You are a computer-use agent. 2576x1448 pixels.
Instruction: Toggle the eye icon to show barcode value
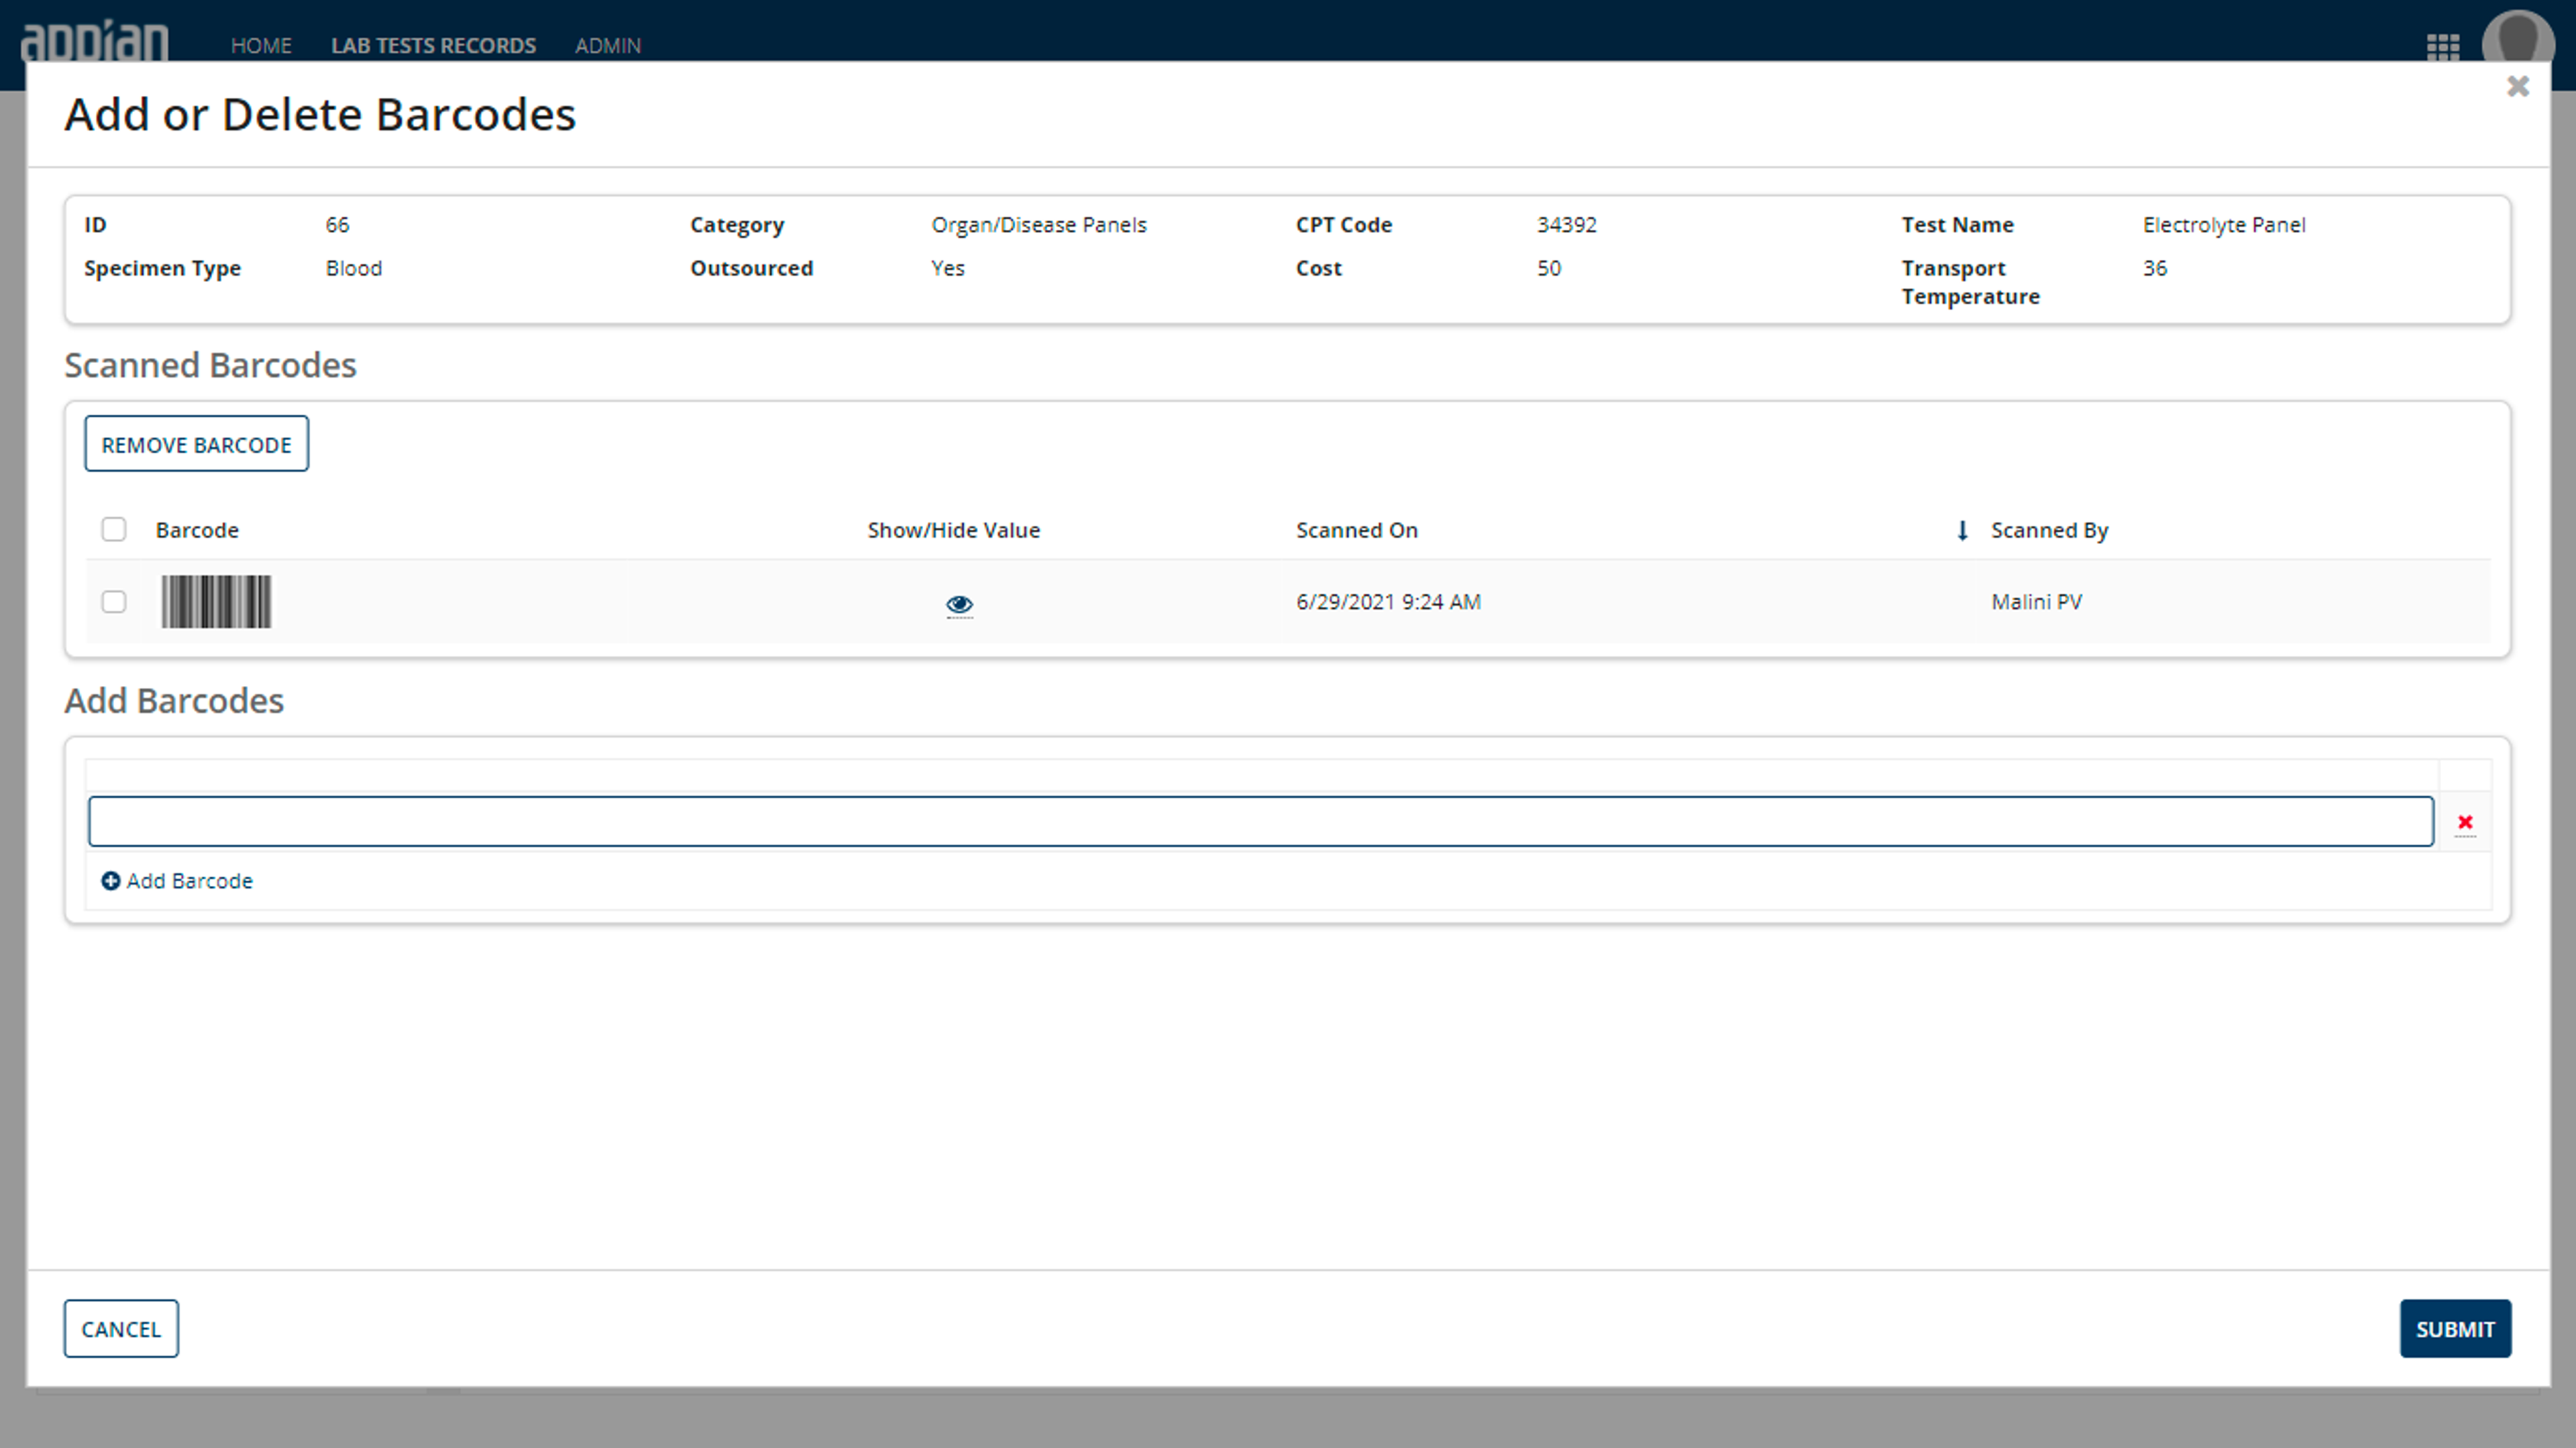[x=959, y=604]
